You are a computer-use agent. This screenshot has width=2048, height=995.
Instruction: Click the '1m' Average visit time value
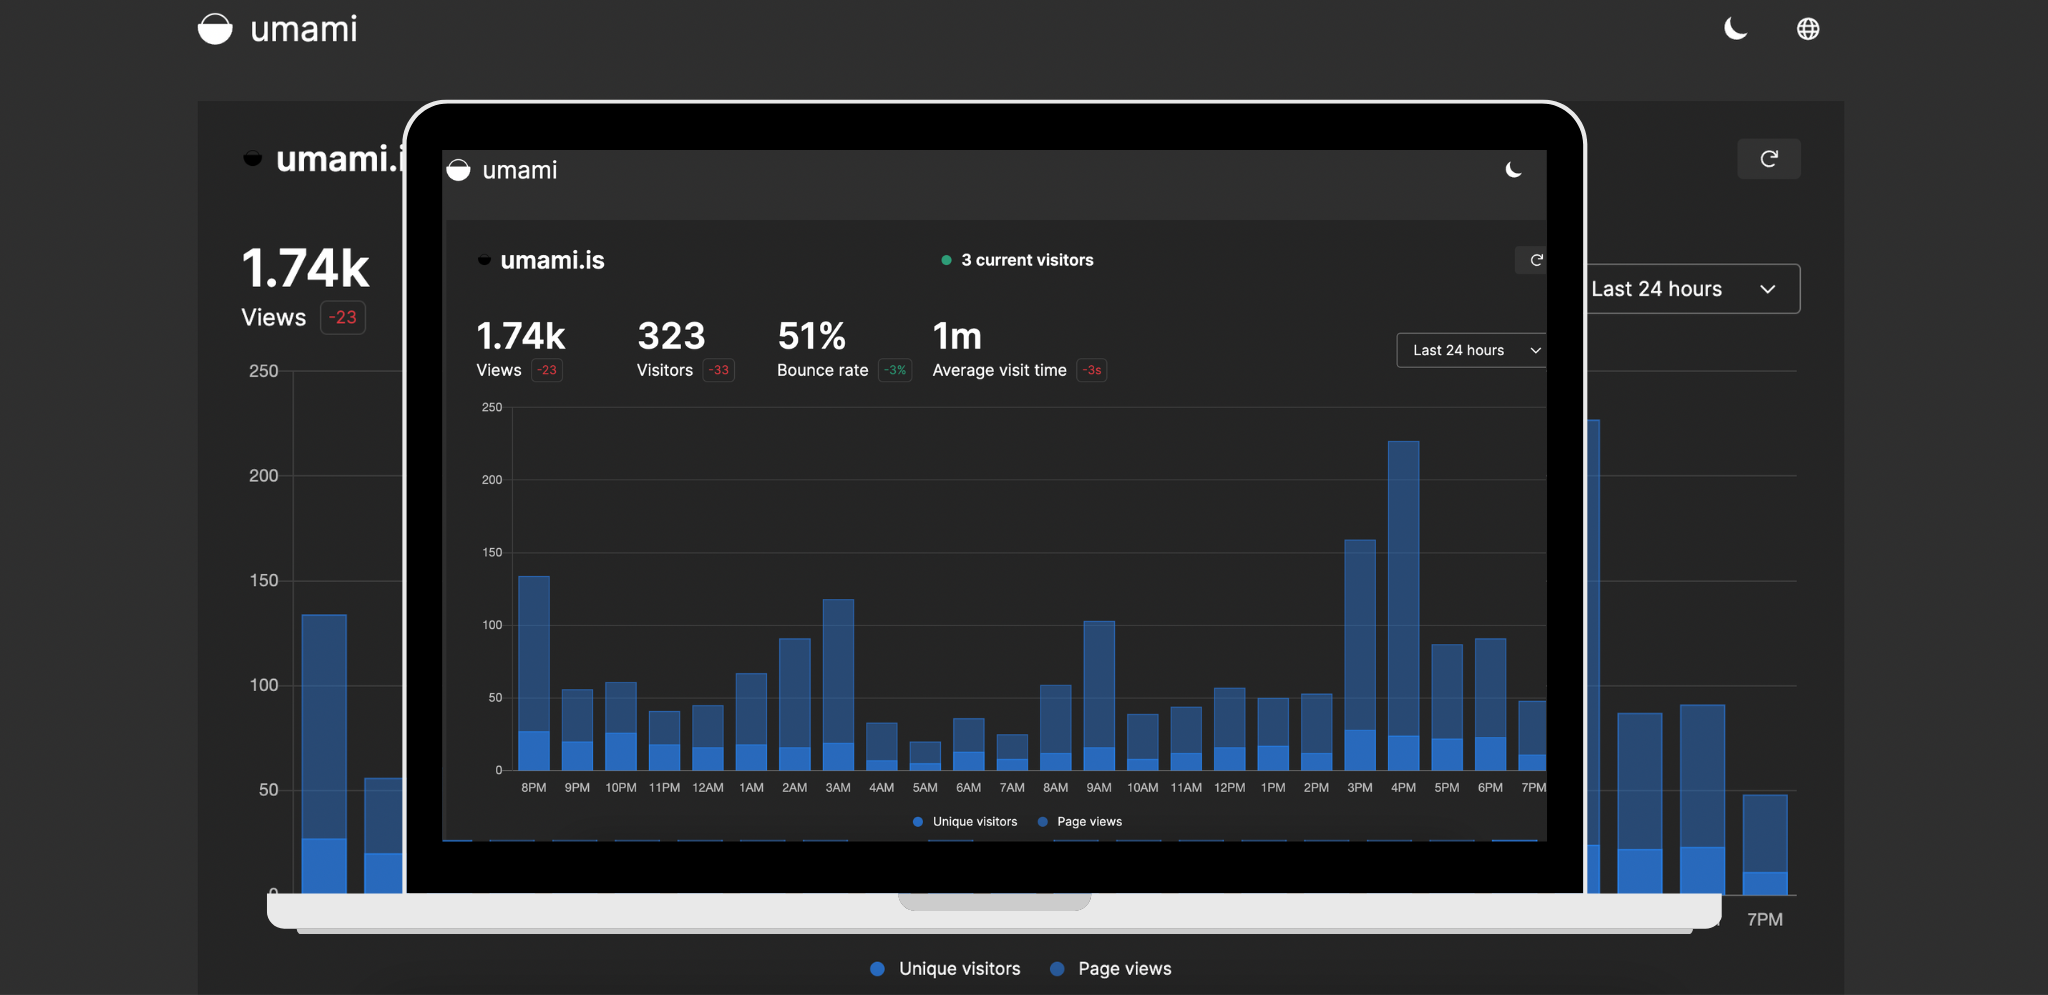click(x=957, y=336)
